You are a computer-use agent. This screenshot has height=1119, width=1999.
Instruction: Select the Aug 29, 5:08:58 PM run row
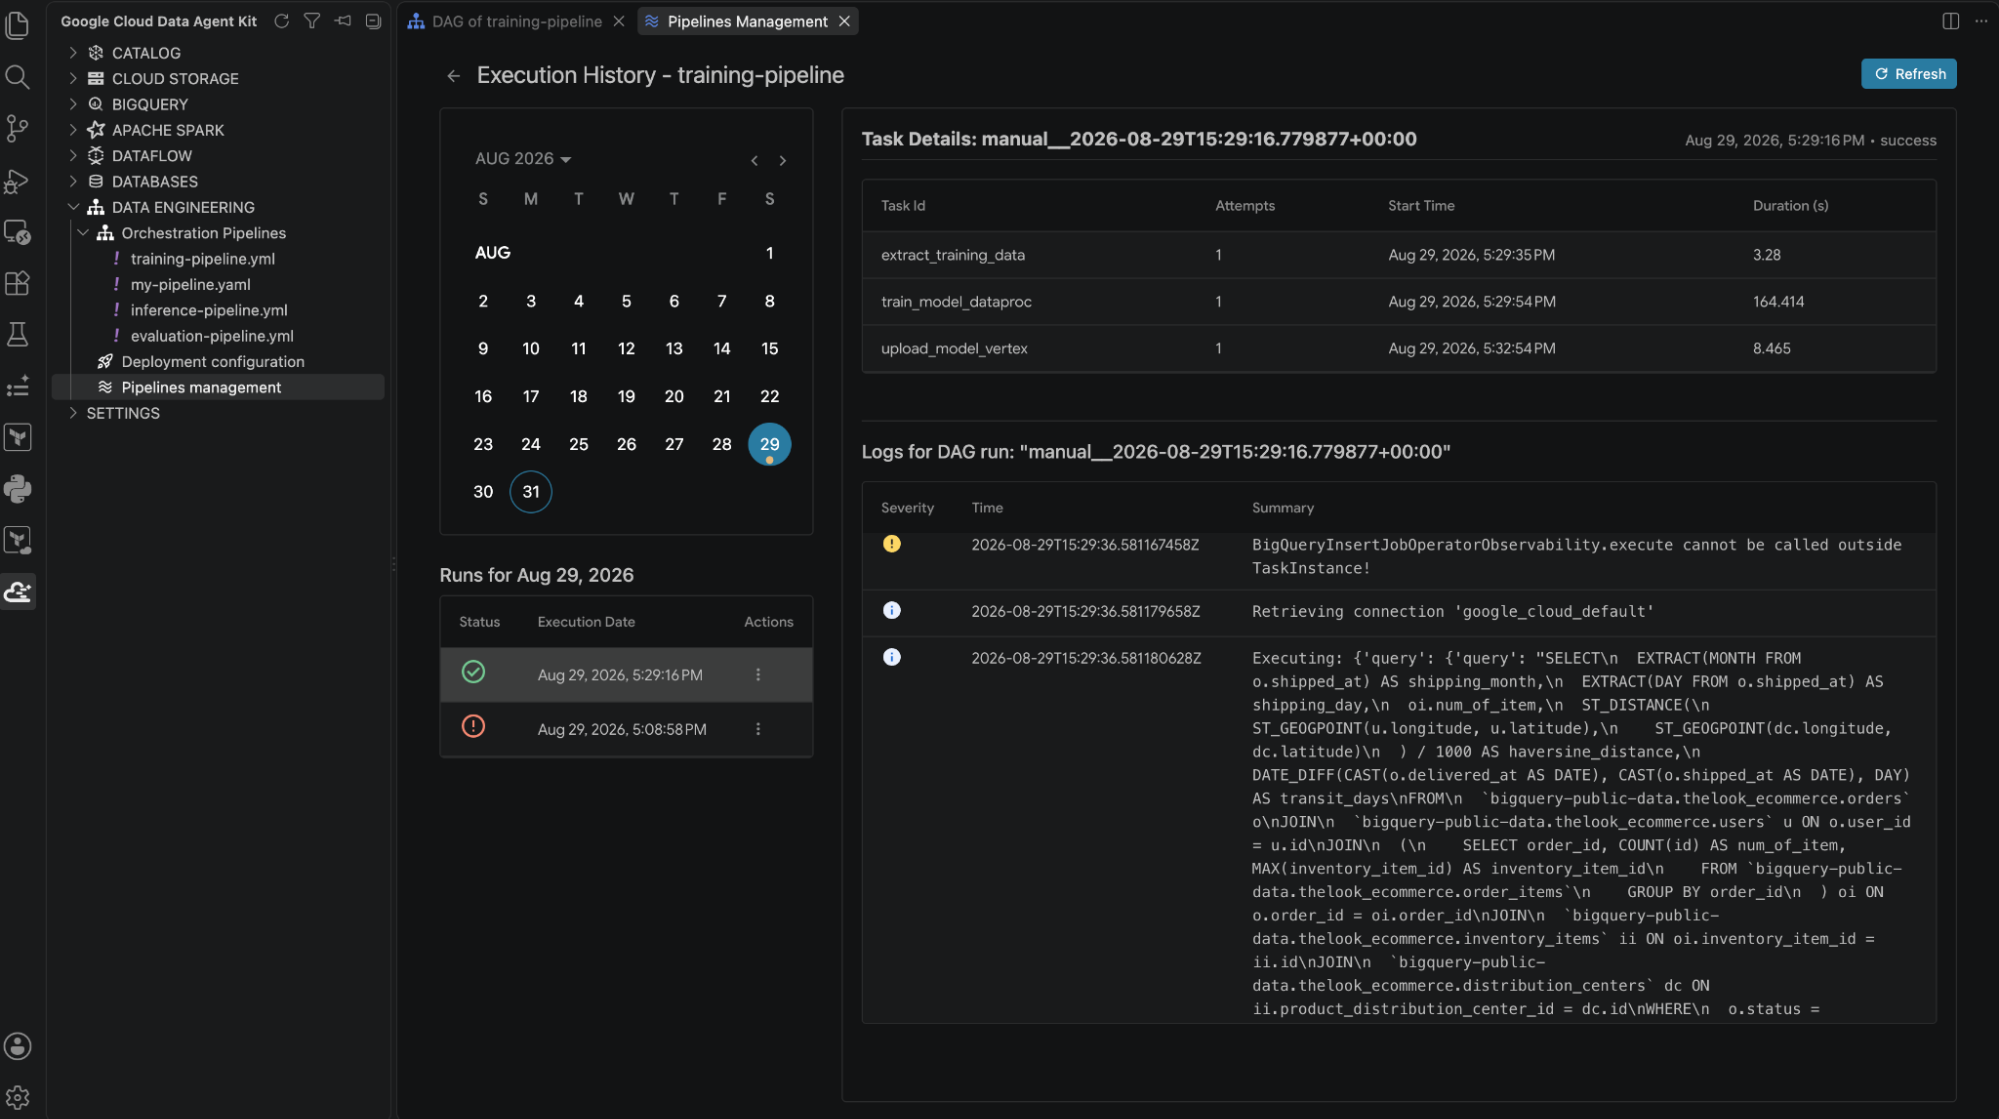[x=626, y=729]
